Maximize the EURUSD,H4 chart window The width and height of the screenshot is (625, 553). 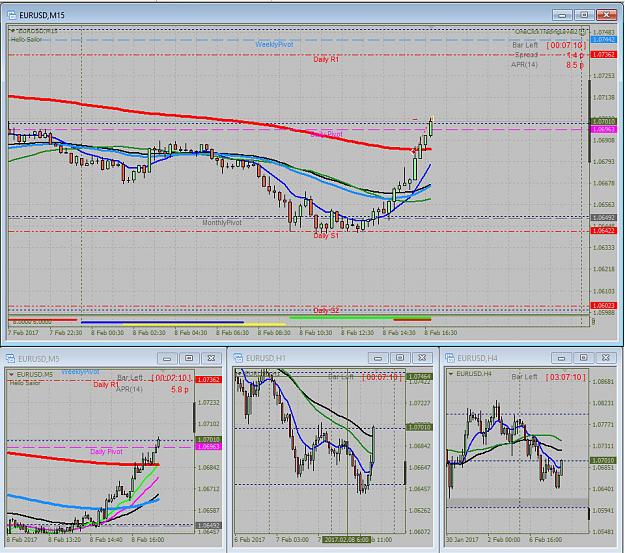(x=583, y=358)
